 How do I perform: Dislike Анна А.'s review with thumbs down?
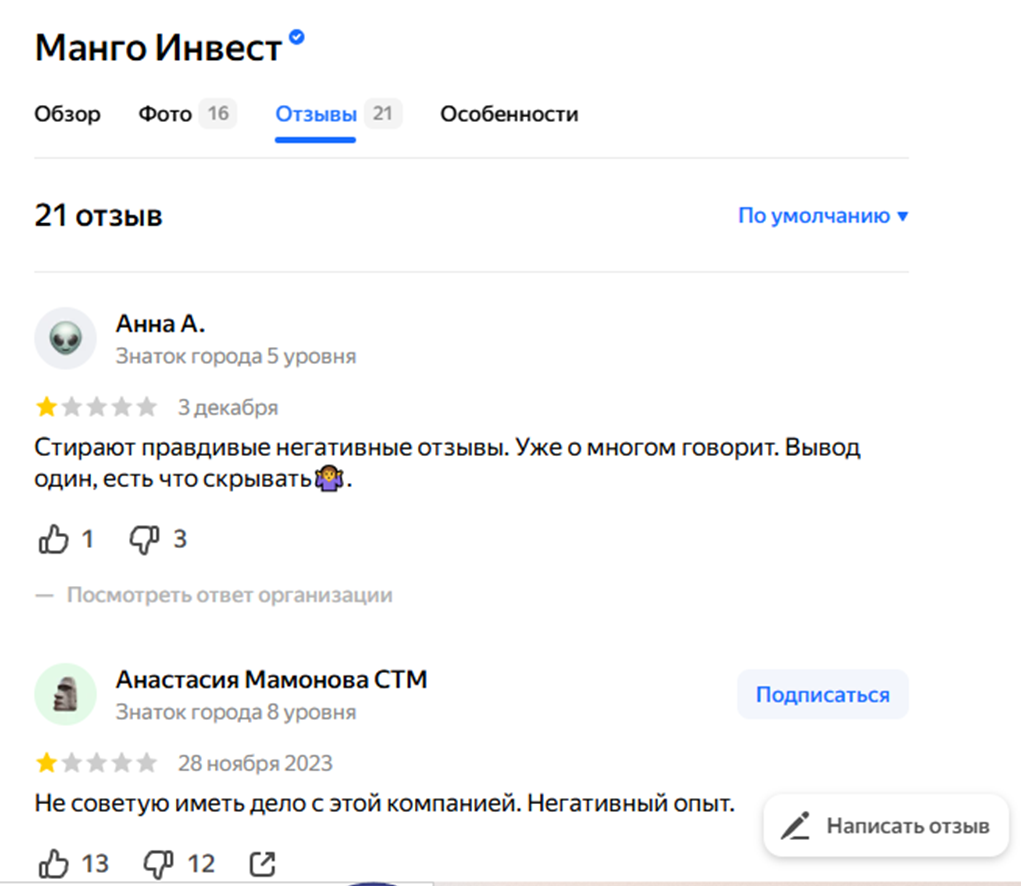click(x=143, y=539)
